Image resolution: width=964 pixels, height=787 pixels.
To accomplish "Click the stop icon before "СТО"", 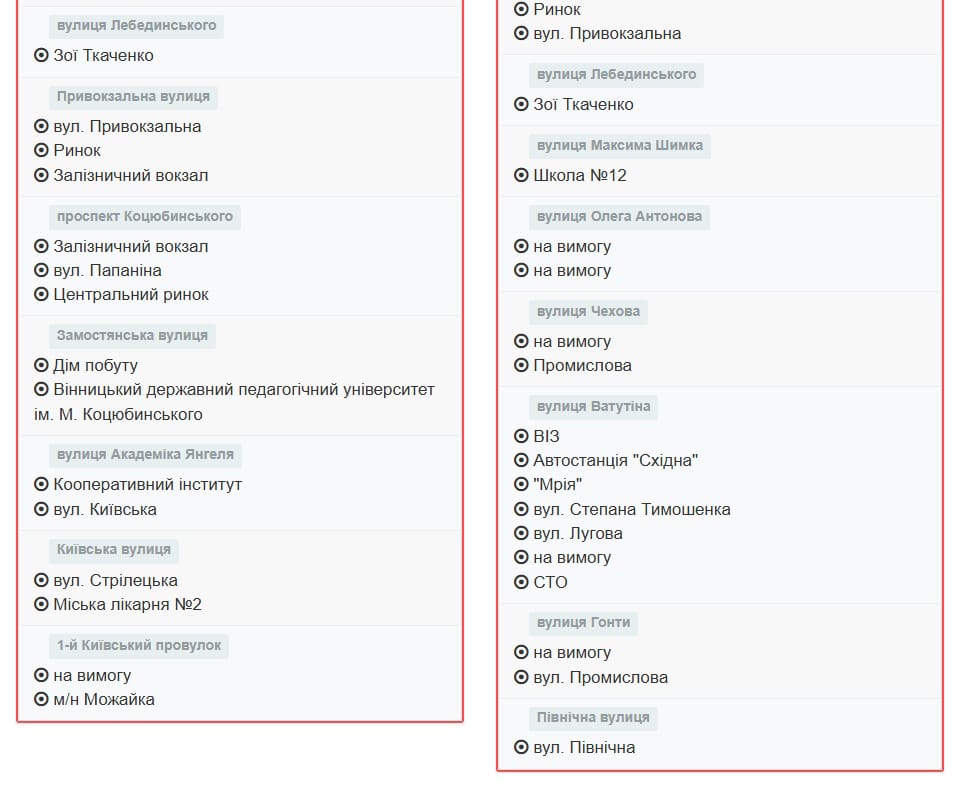I will [x=521, y=582].
